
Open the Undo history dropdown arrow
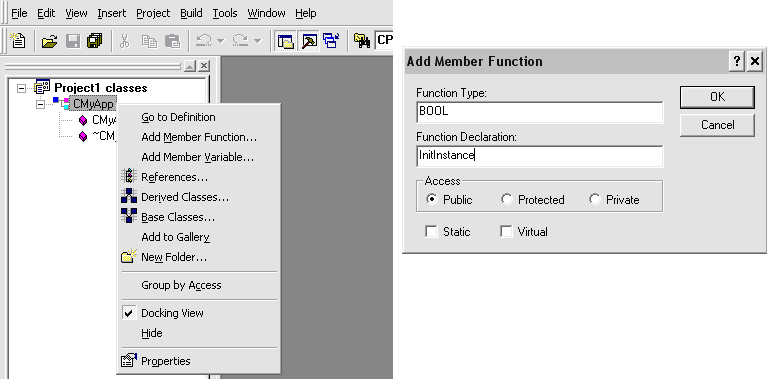221,41
